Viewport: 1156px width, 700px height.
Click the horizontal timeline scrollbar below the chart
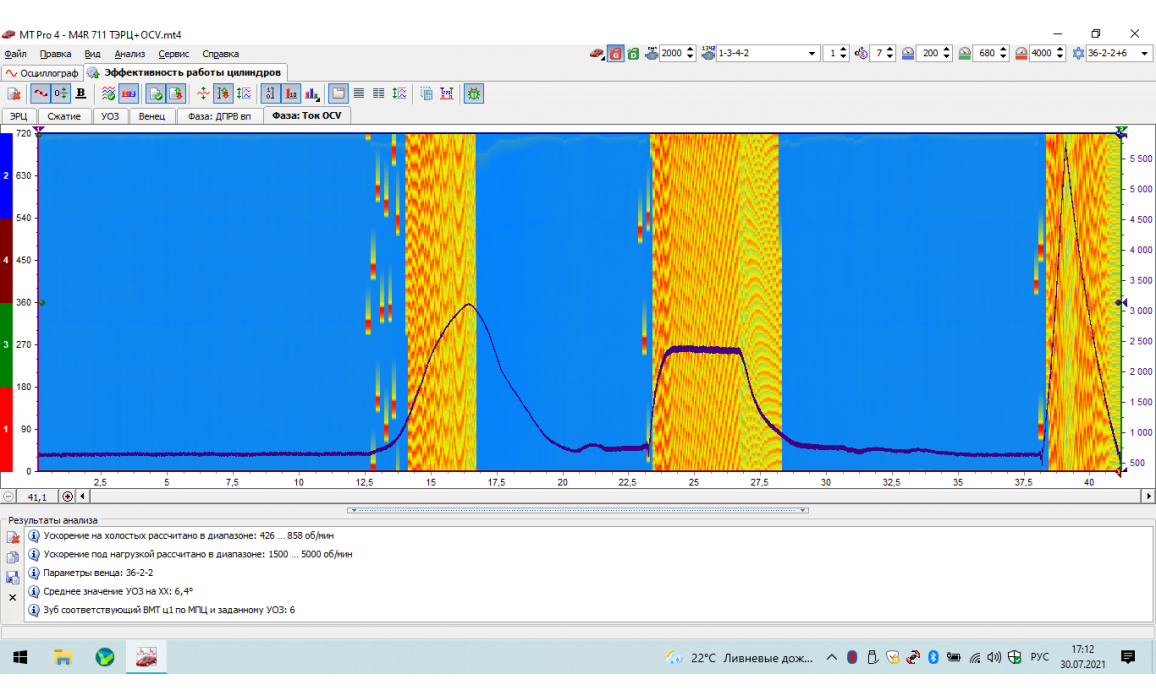(x=600, y=496)
